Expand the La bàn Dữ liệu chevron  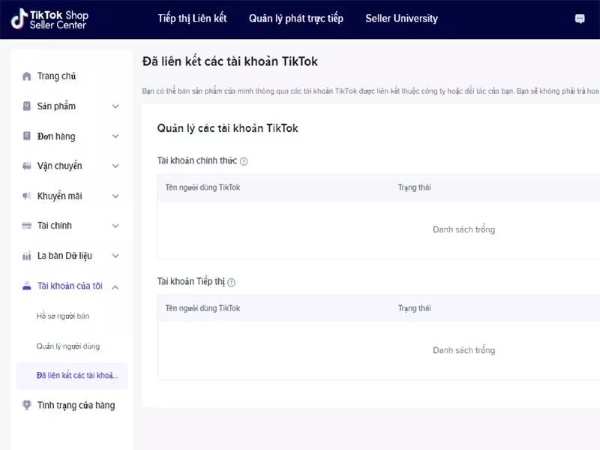pyautogui.click(x=115, y=256)
